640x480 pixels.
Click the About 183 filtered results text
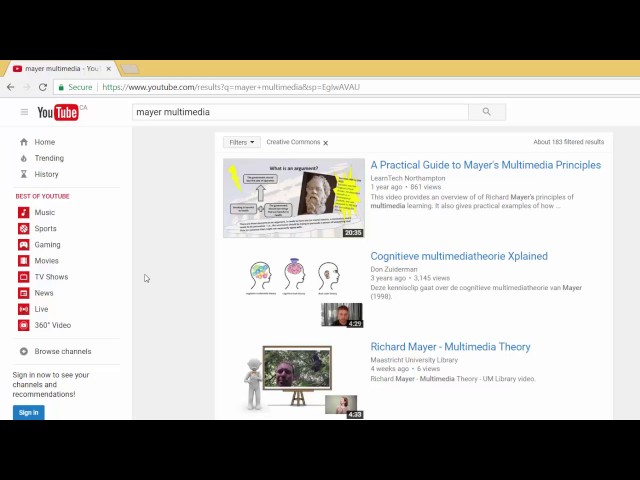click(569, 142)
